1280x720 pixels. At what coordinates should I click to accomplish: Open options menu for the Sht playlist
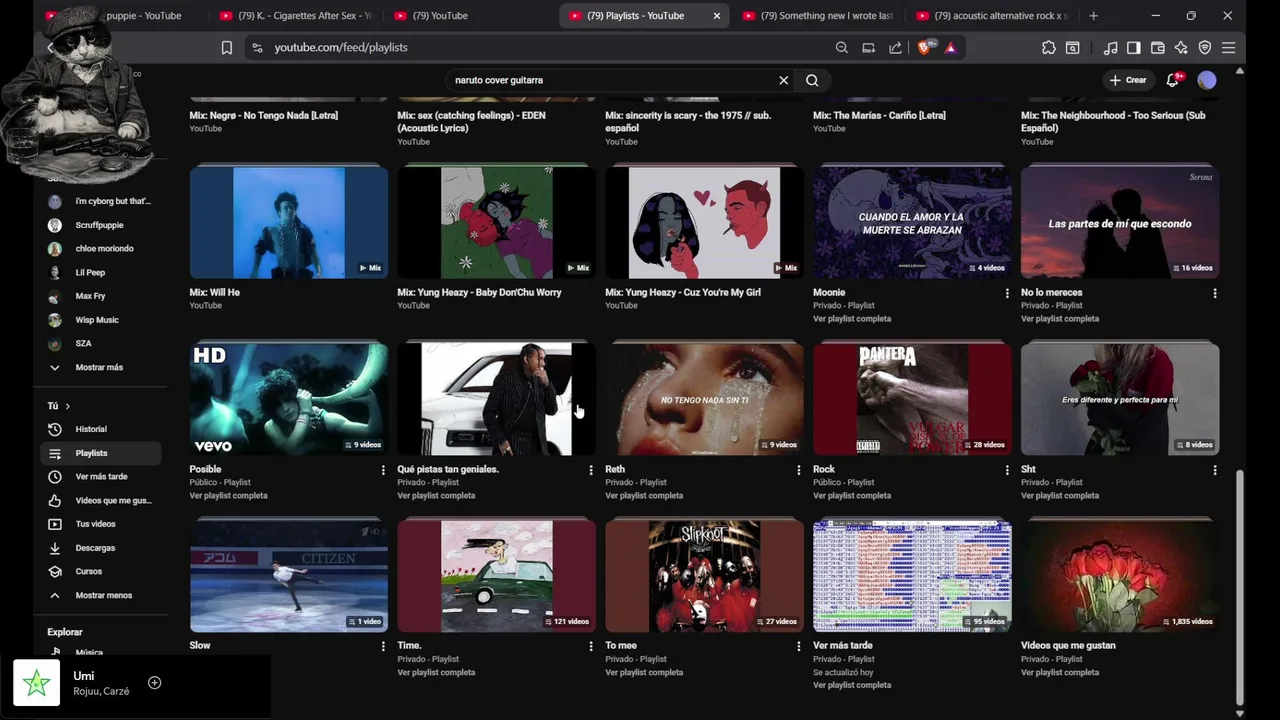point(1215,470)
